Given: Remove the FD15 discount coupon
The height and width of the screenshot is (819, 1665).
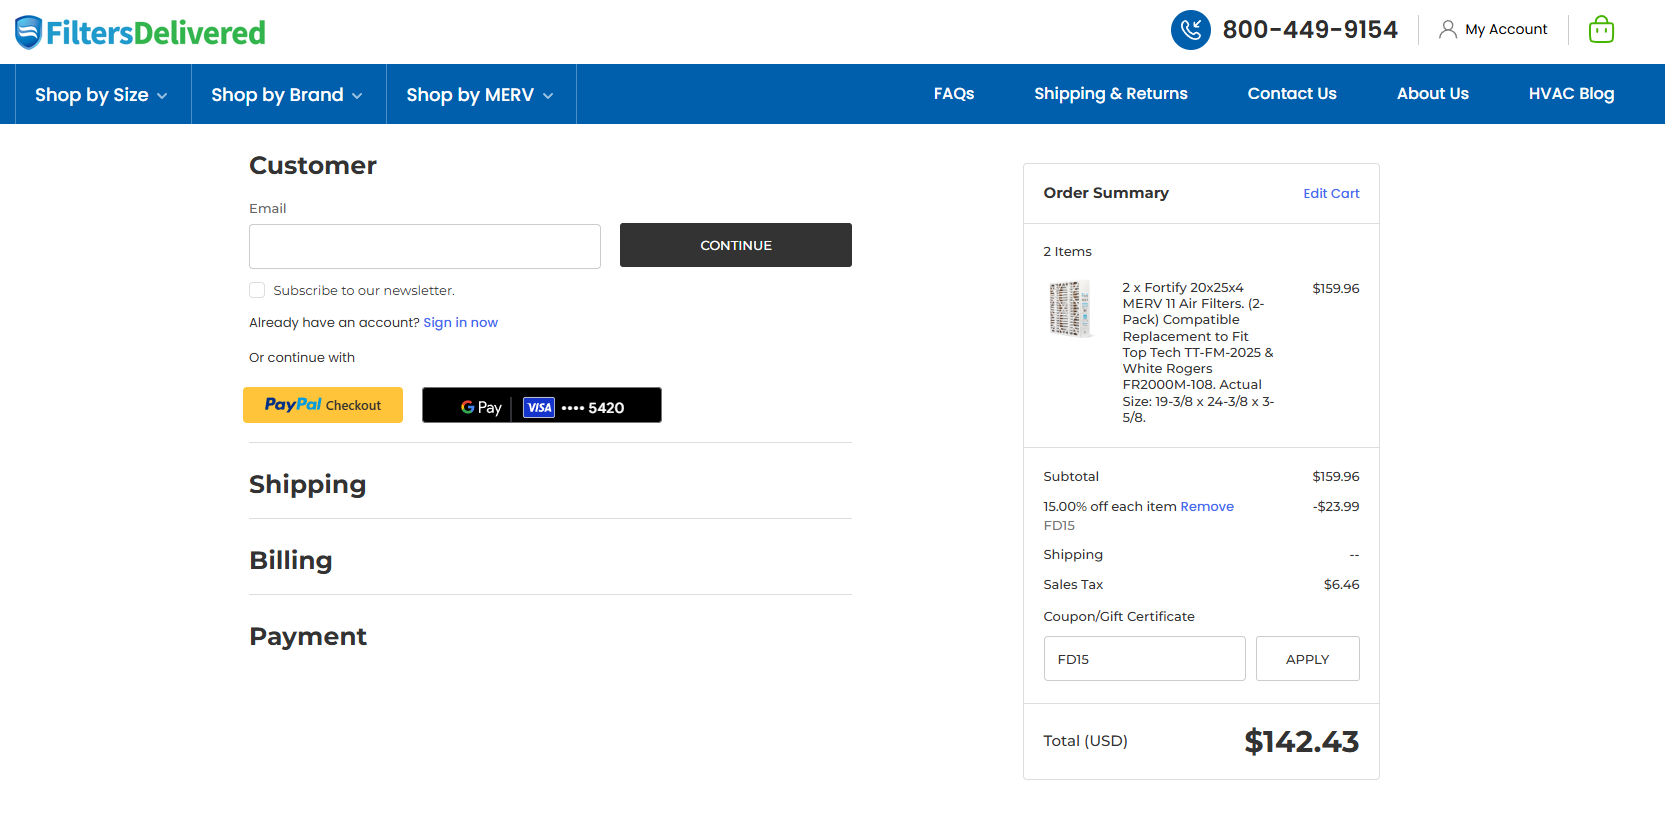Looking at the screenshot, I should pos(1207,506).
